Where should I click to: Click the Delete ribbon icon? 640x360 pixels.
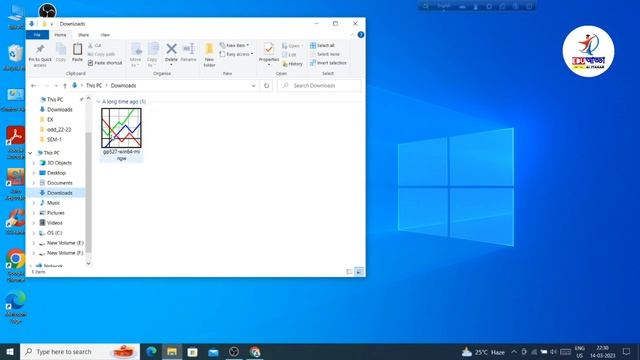click(x=171, y=53)
